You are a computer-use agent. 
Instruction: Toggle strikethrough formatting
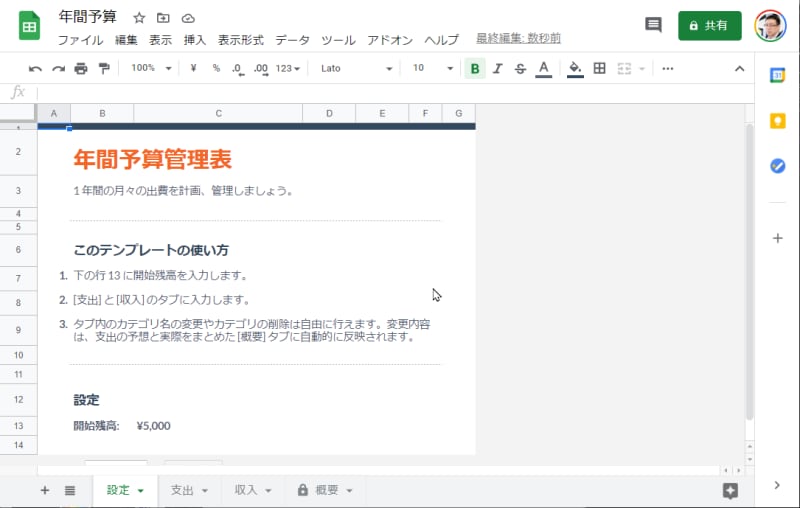[520, 68]
